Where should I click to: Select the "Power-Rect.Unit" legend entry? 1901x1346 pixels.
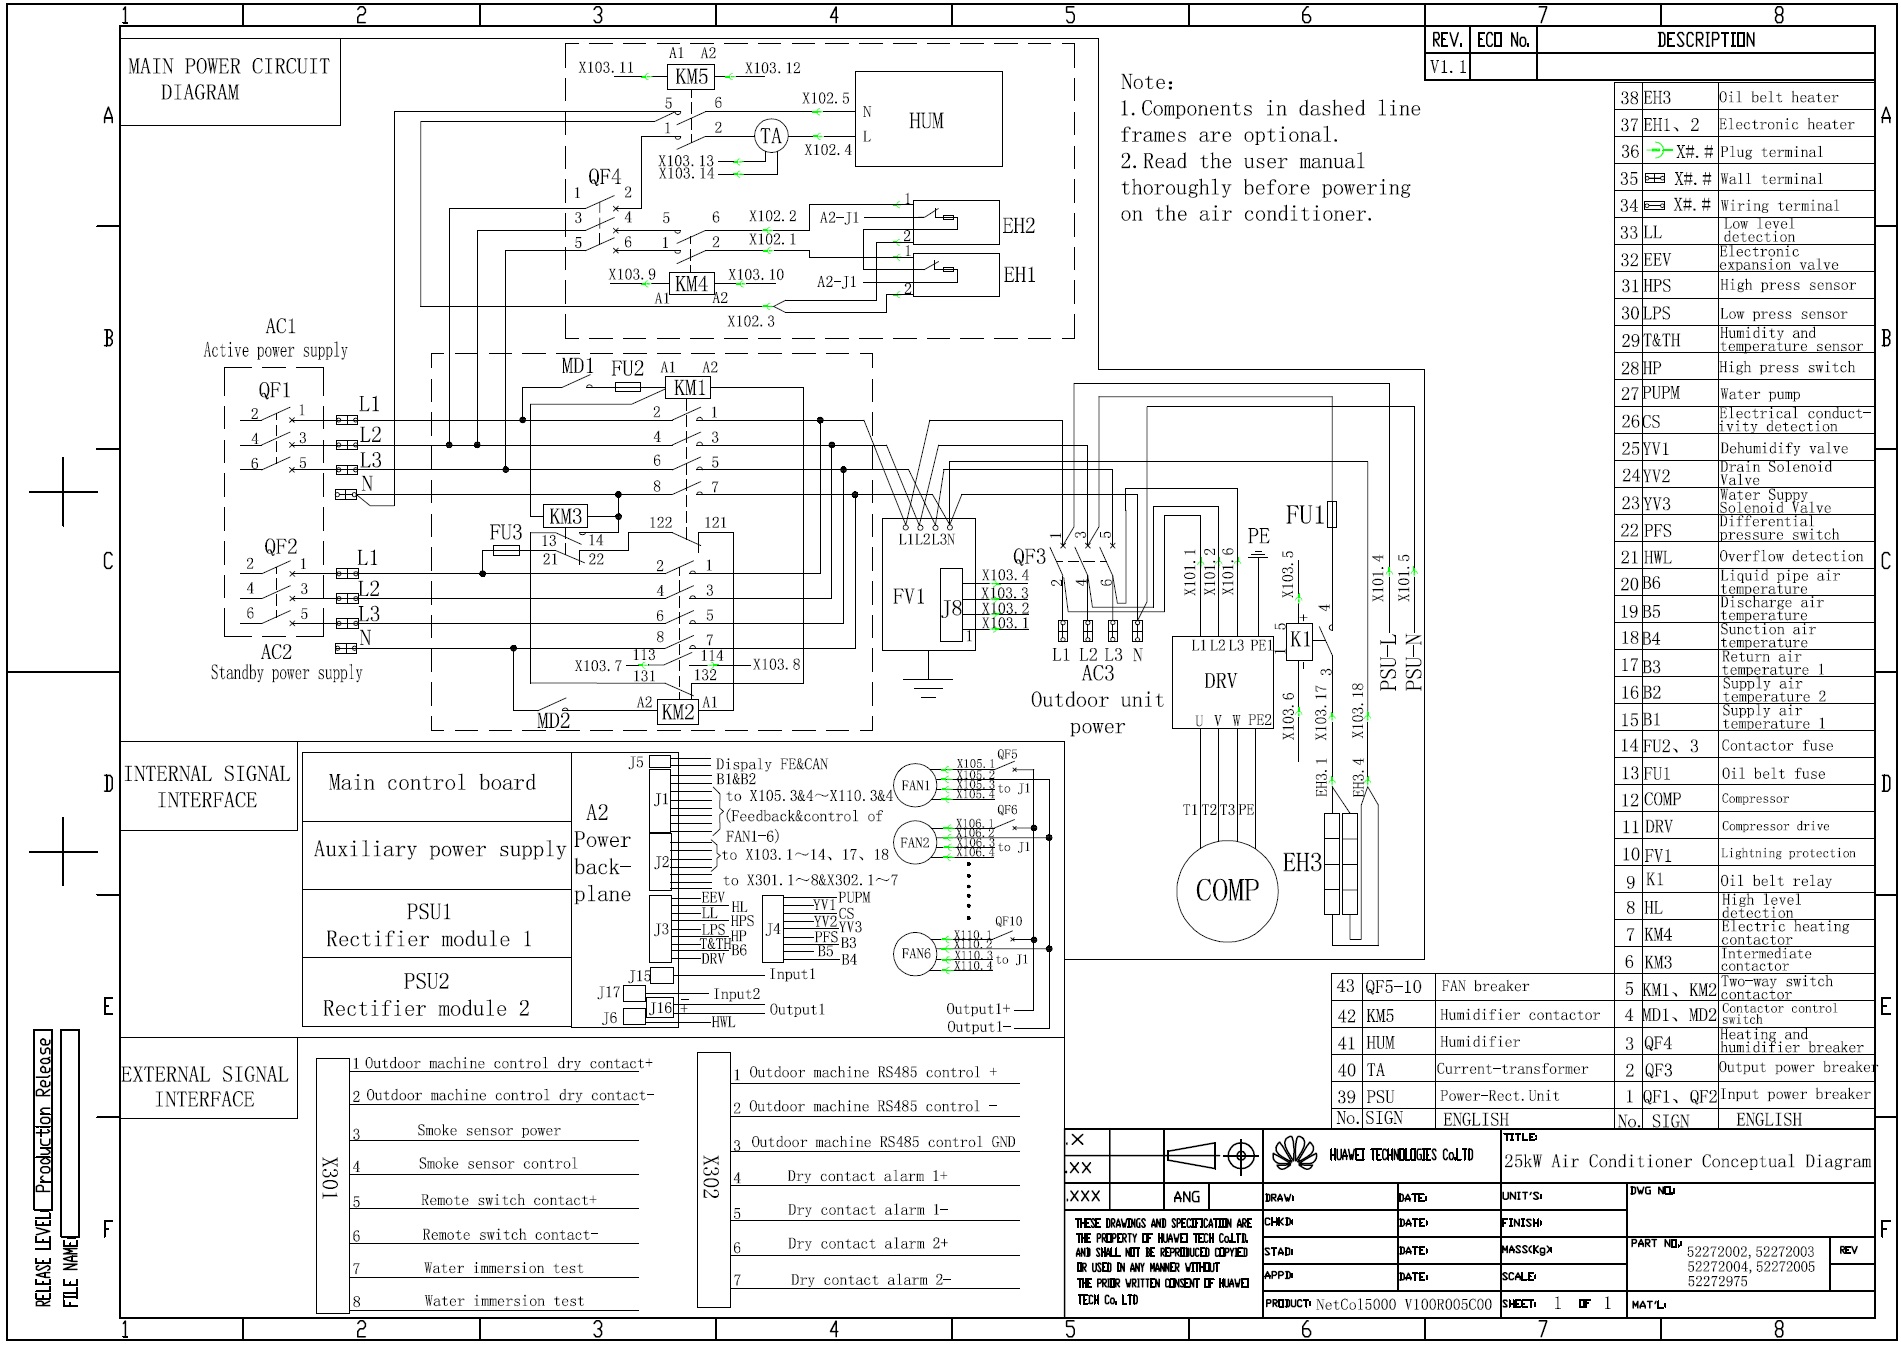[1500, 1095]
